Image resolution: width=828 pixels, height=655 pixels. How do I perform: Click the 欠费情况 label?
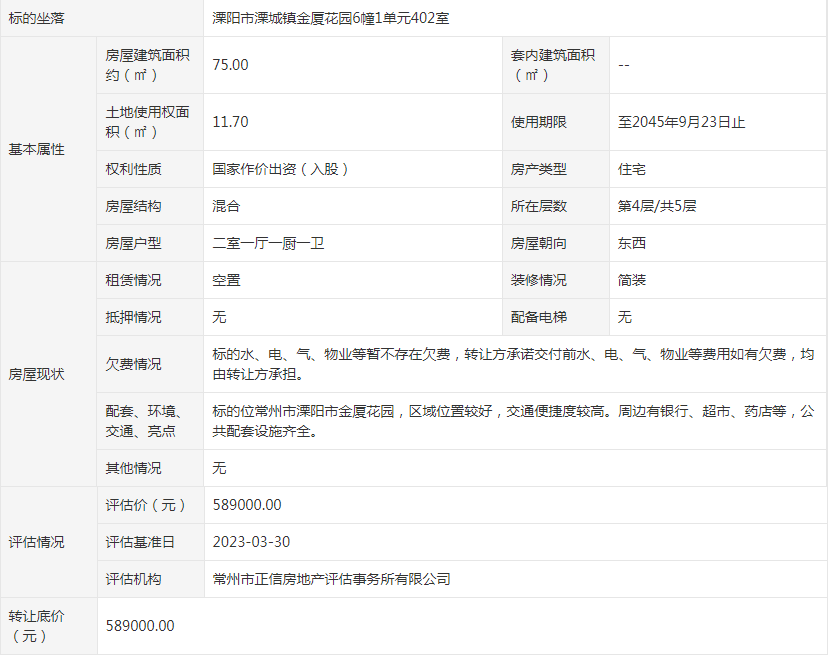[133, 364]
